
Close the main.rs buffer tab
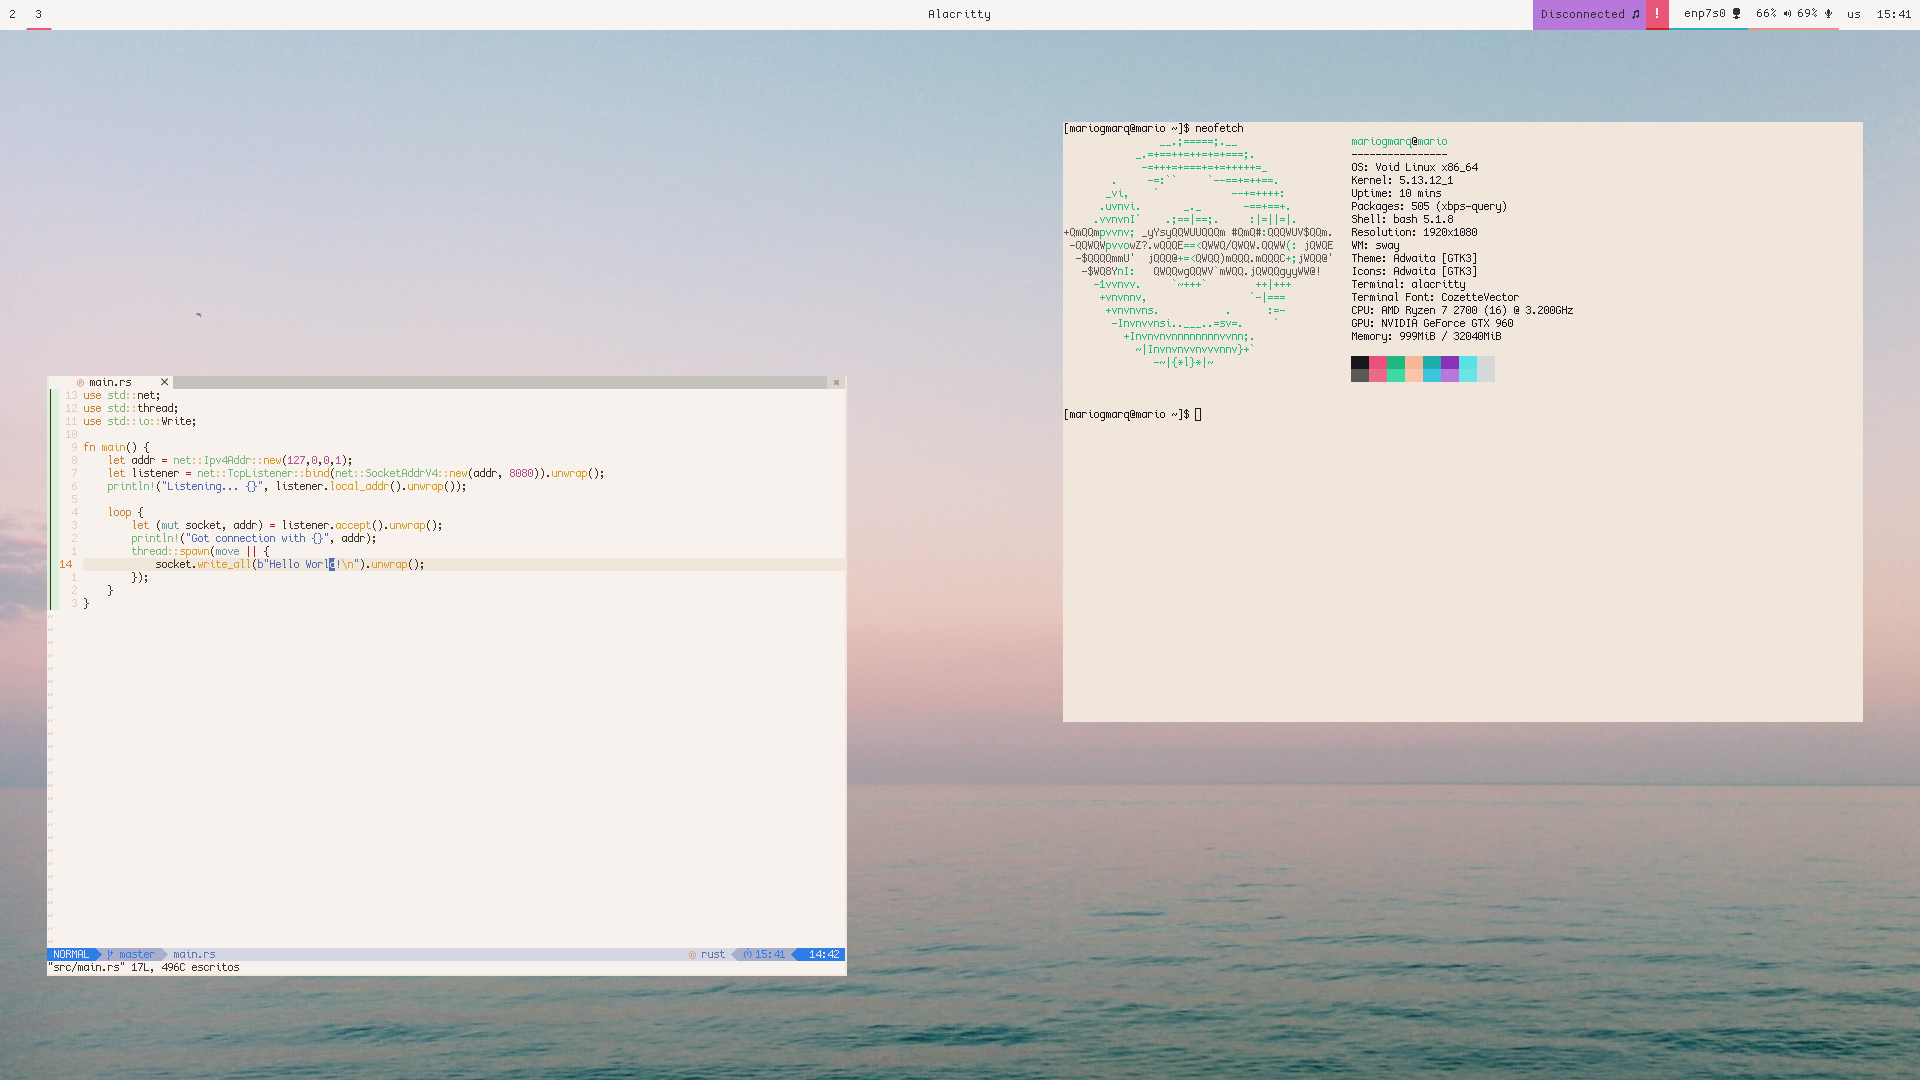point(164,382)
